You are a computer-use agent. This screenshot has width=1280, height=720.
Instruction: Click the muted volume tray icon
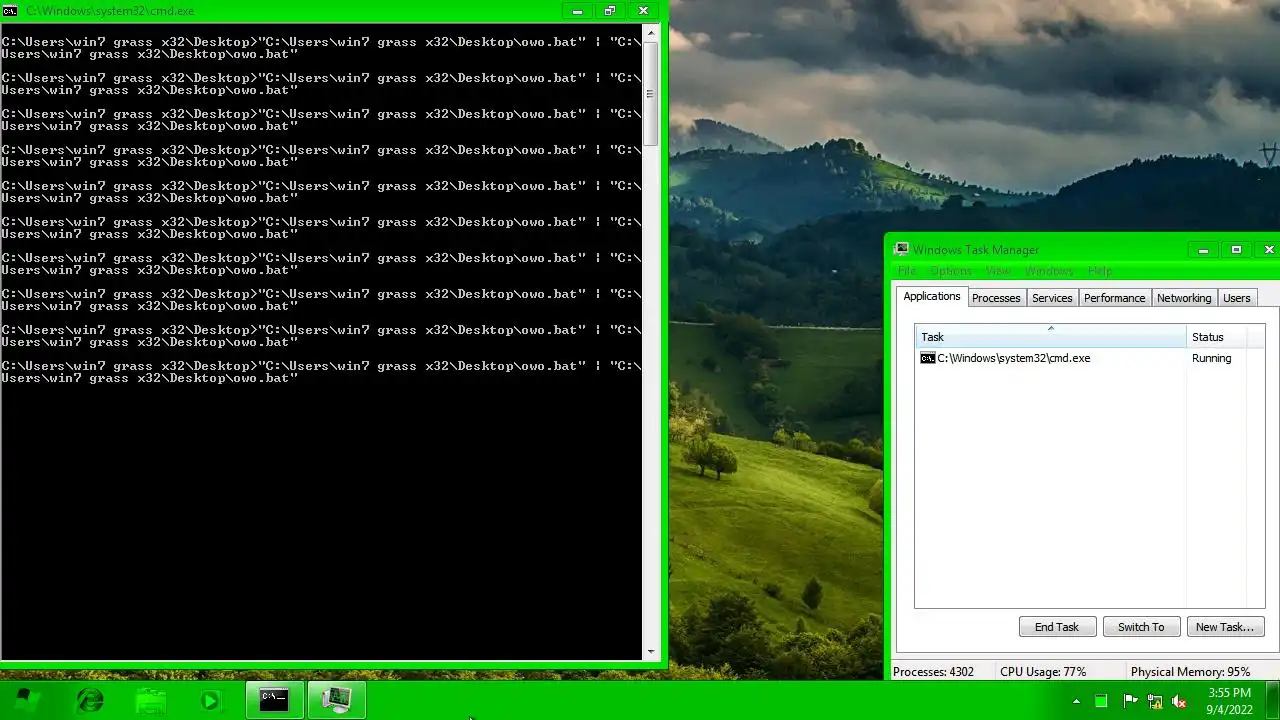tap(1179, 701)
